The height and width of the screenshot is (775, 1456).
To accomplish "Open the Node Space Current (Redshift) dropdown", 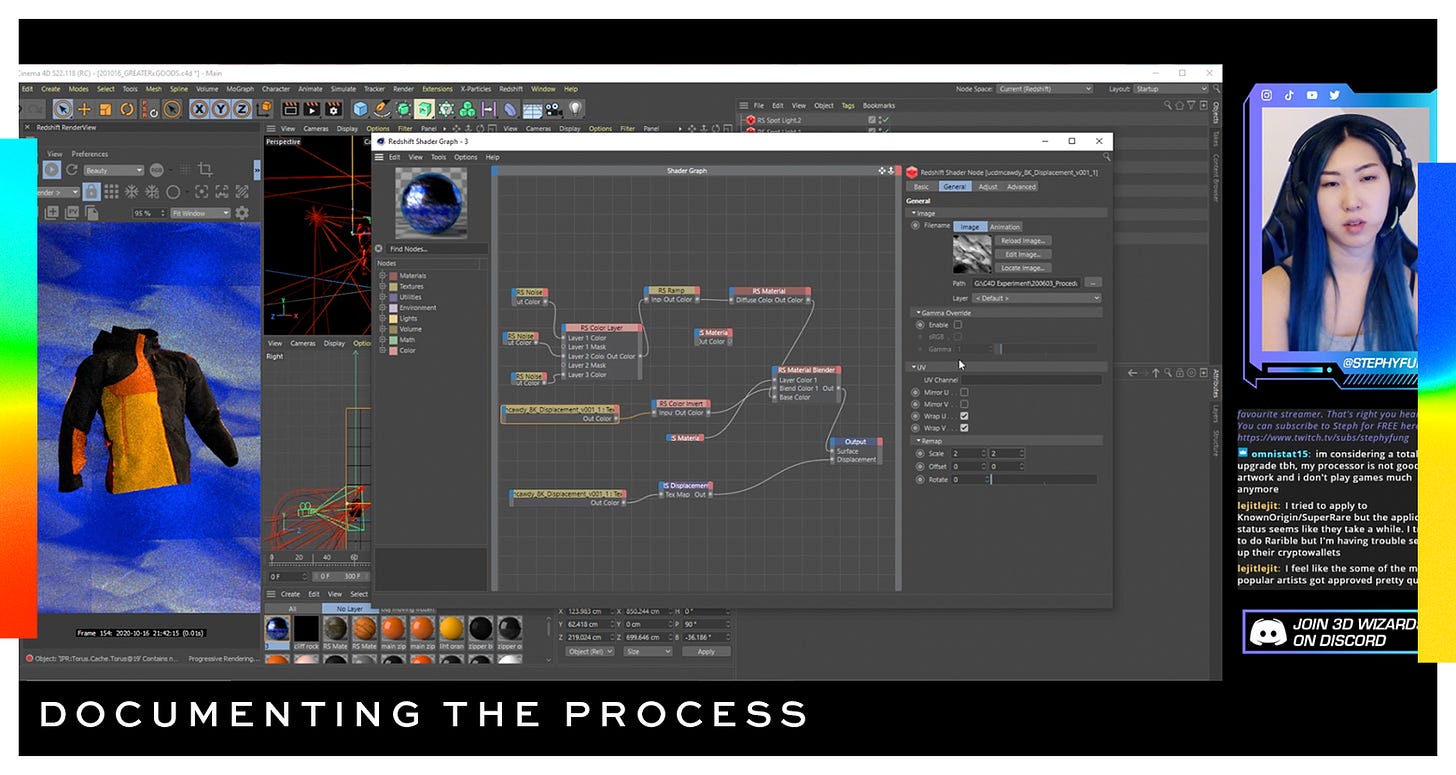I will click(1045, 89).
